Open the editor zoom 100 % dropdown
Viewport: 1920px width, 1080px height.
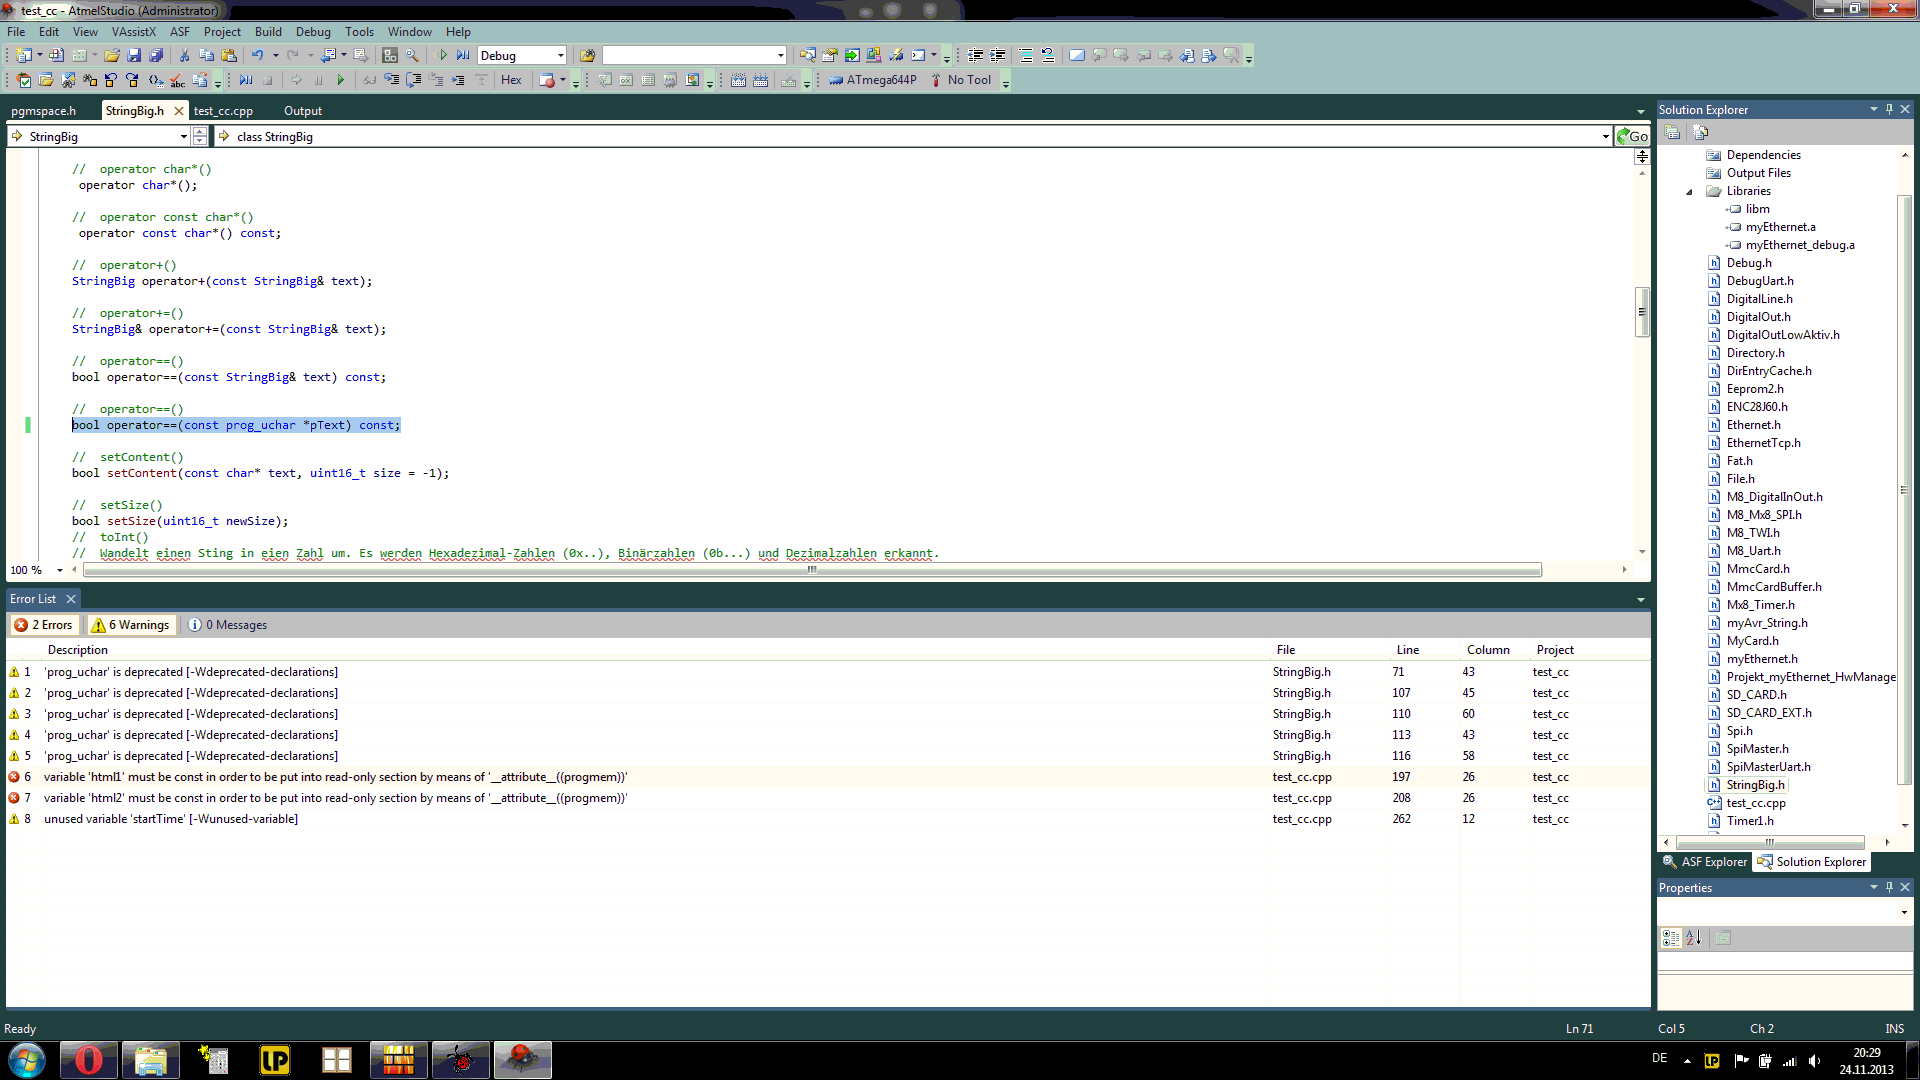coord(60,570)
